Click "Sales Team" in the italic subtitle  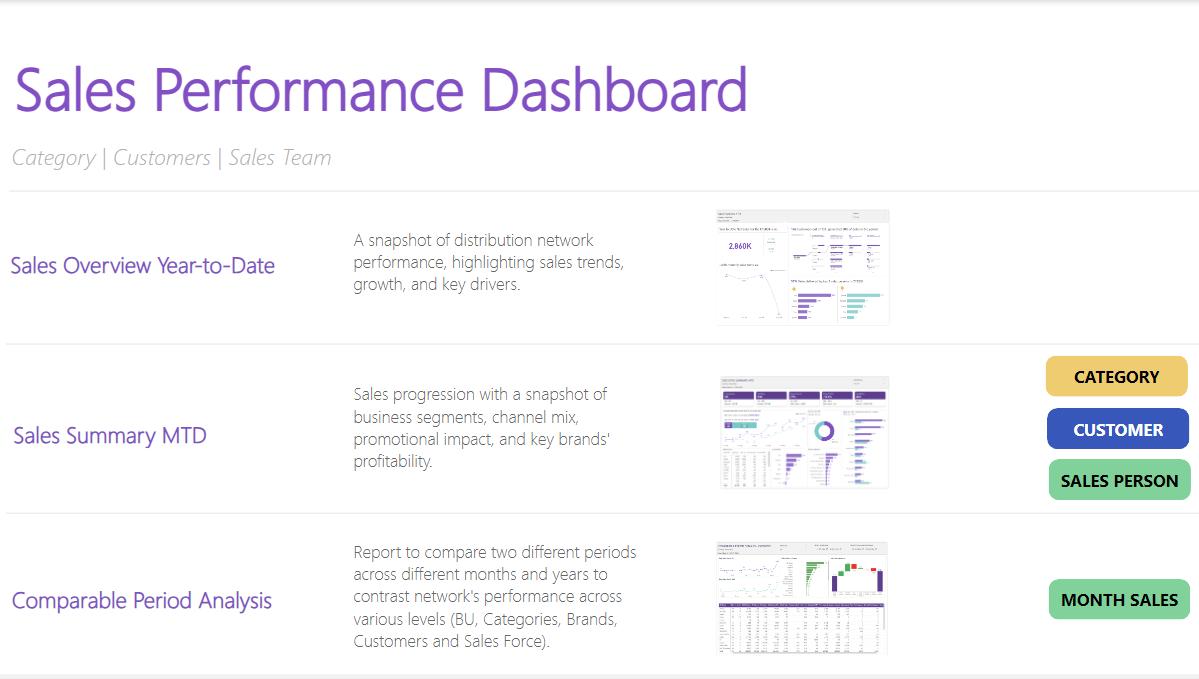coord(280,158)
